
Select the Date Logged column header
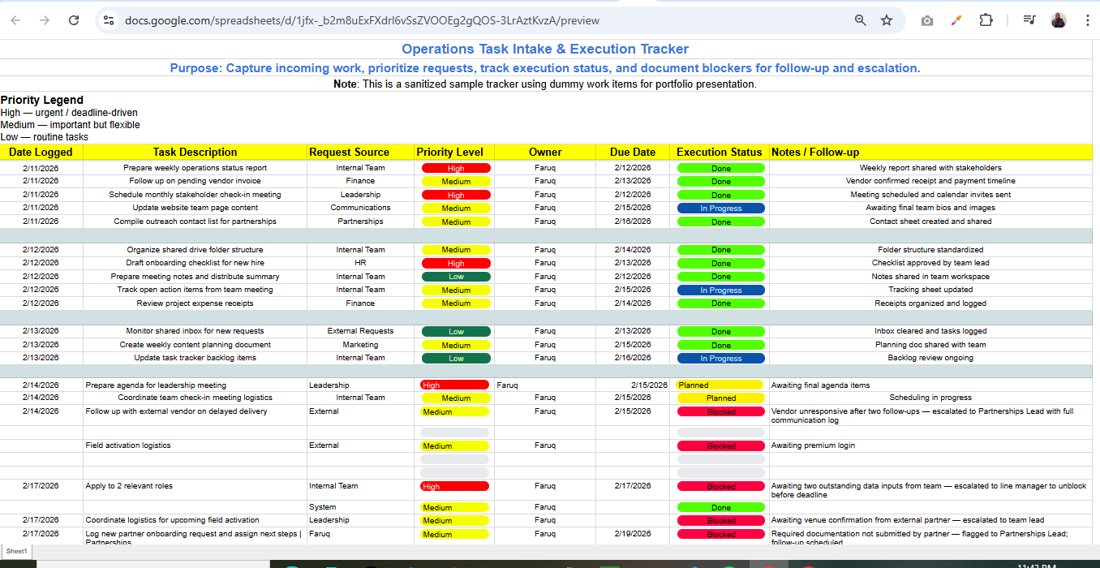tap(41, 152)
